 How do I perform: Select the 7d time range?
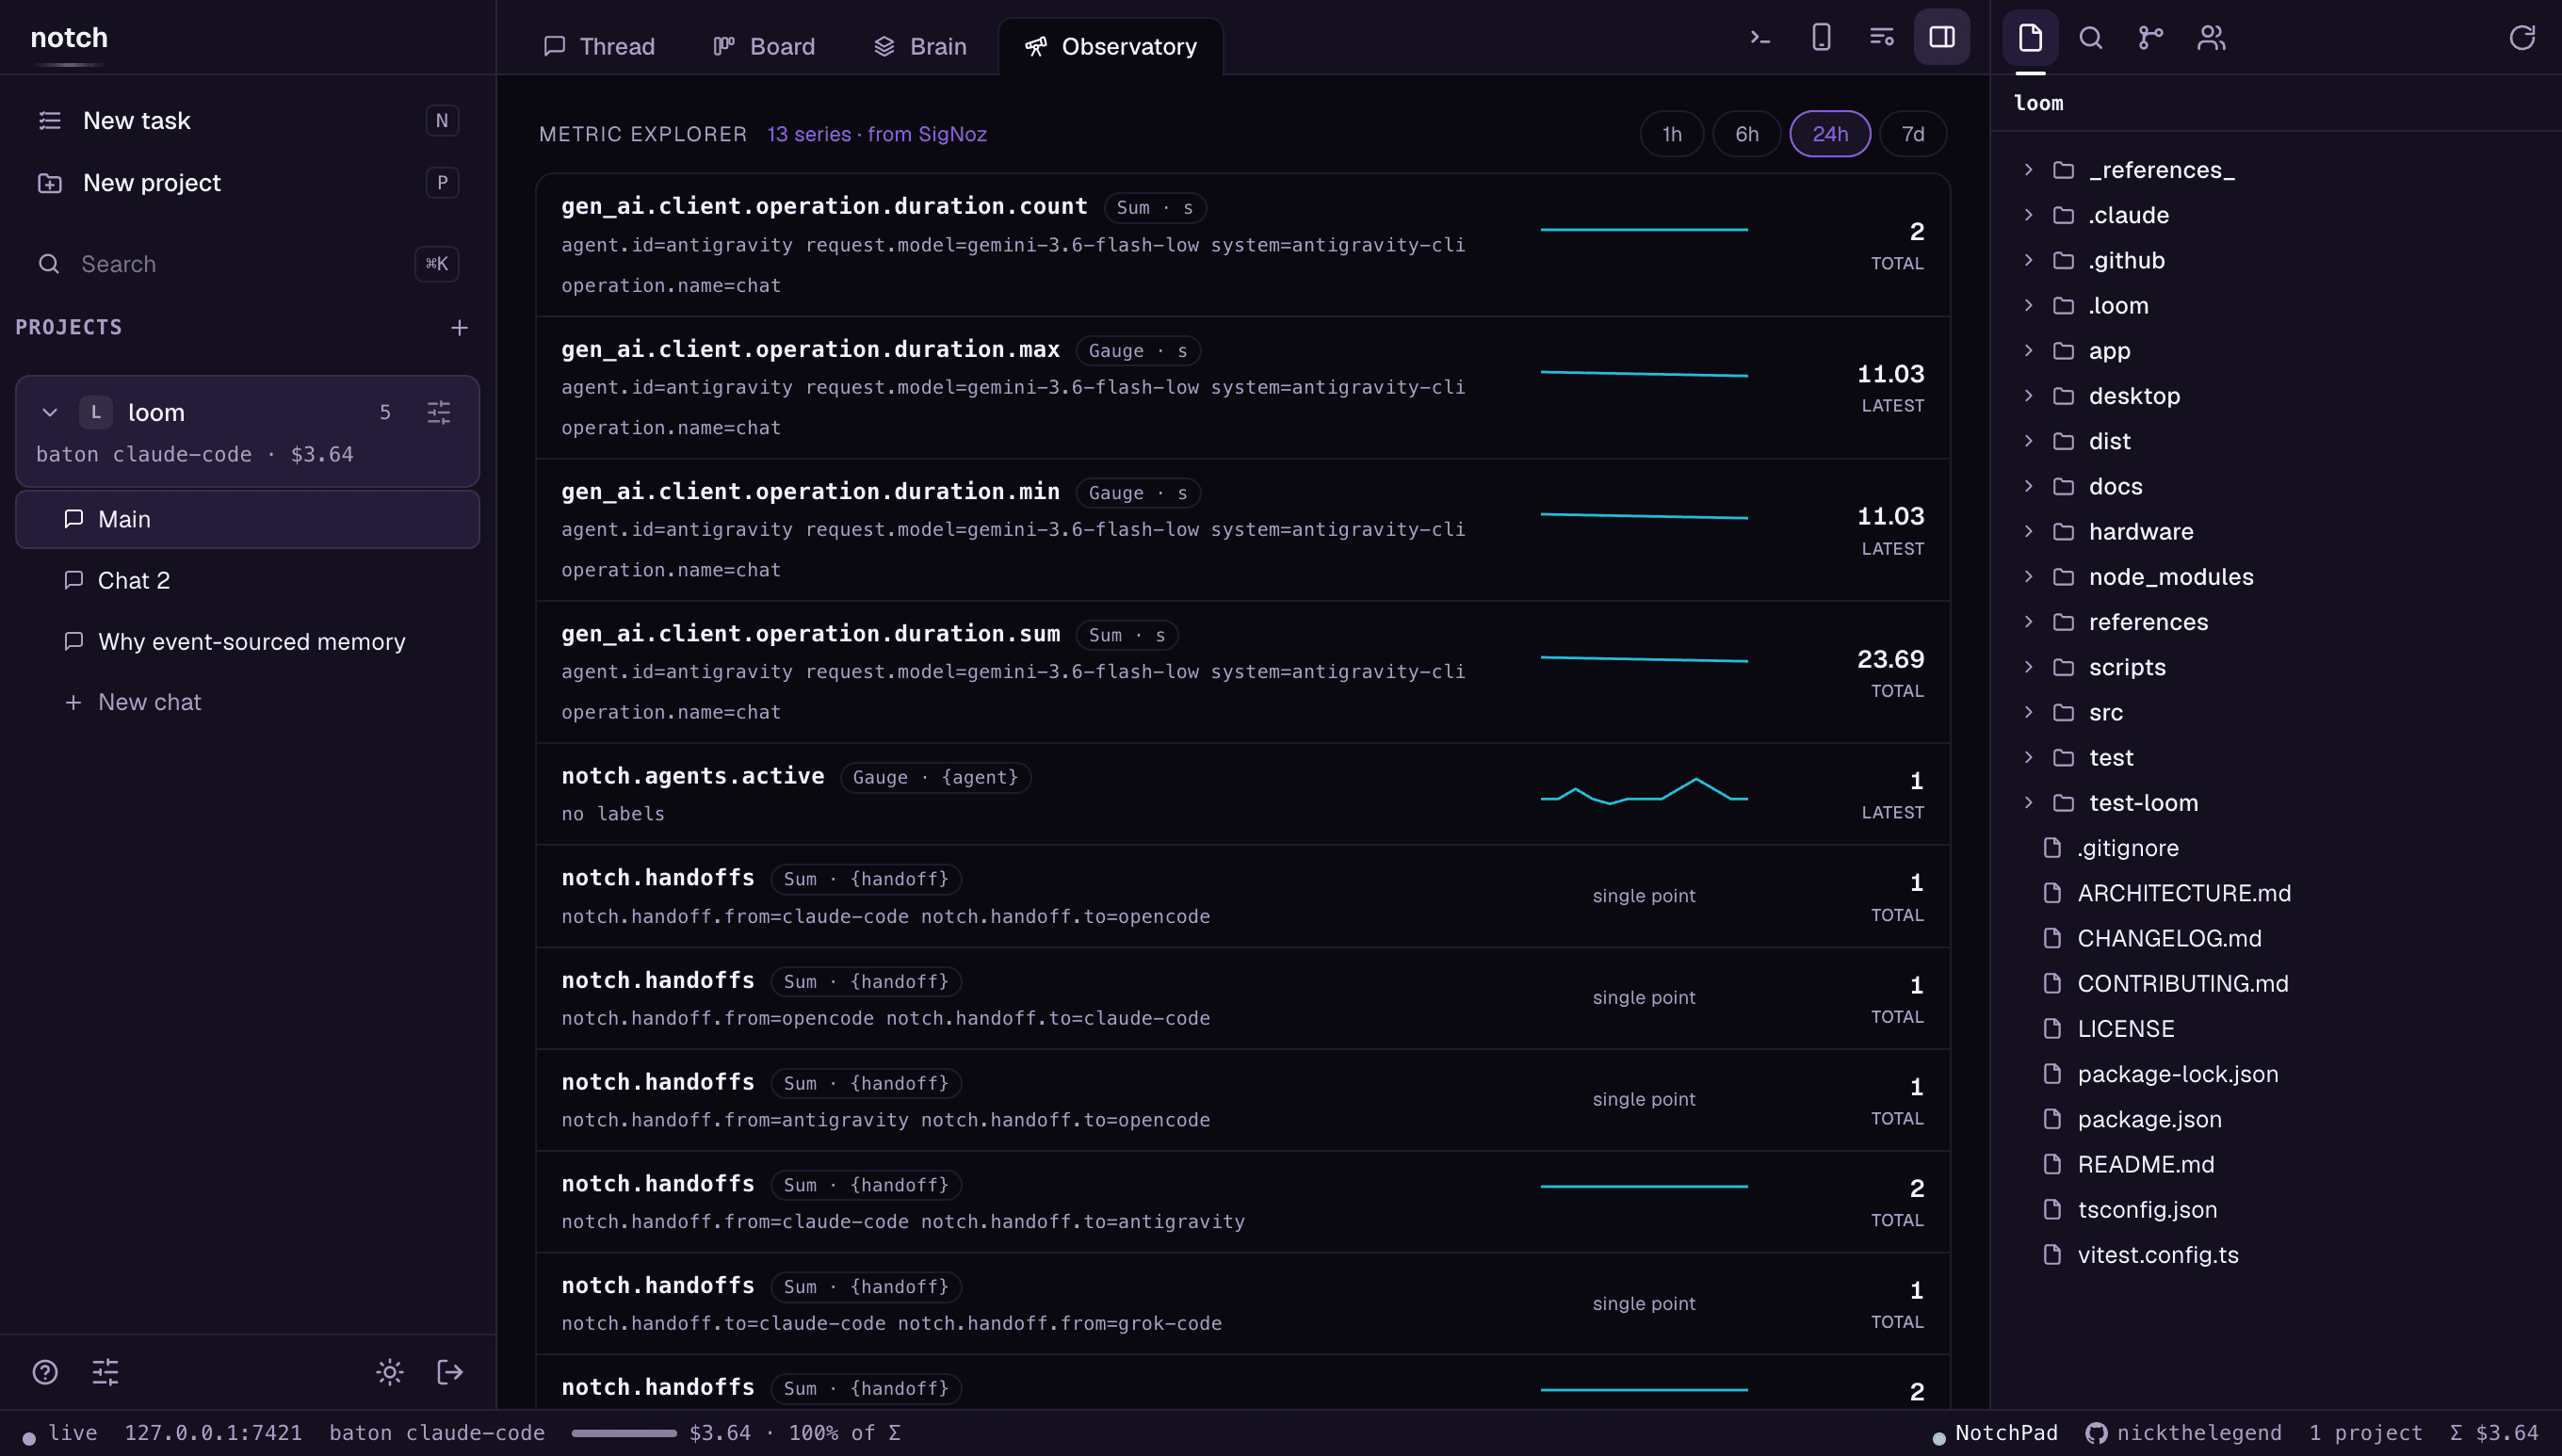1912,134
